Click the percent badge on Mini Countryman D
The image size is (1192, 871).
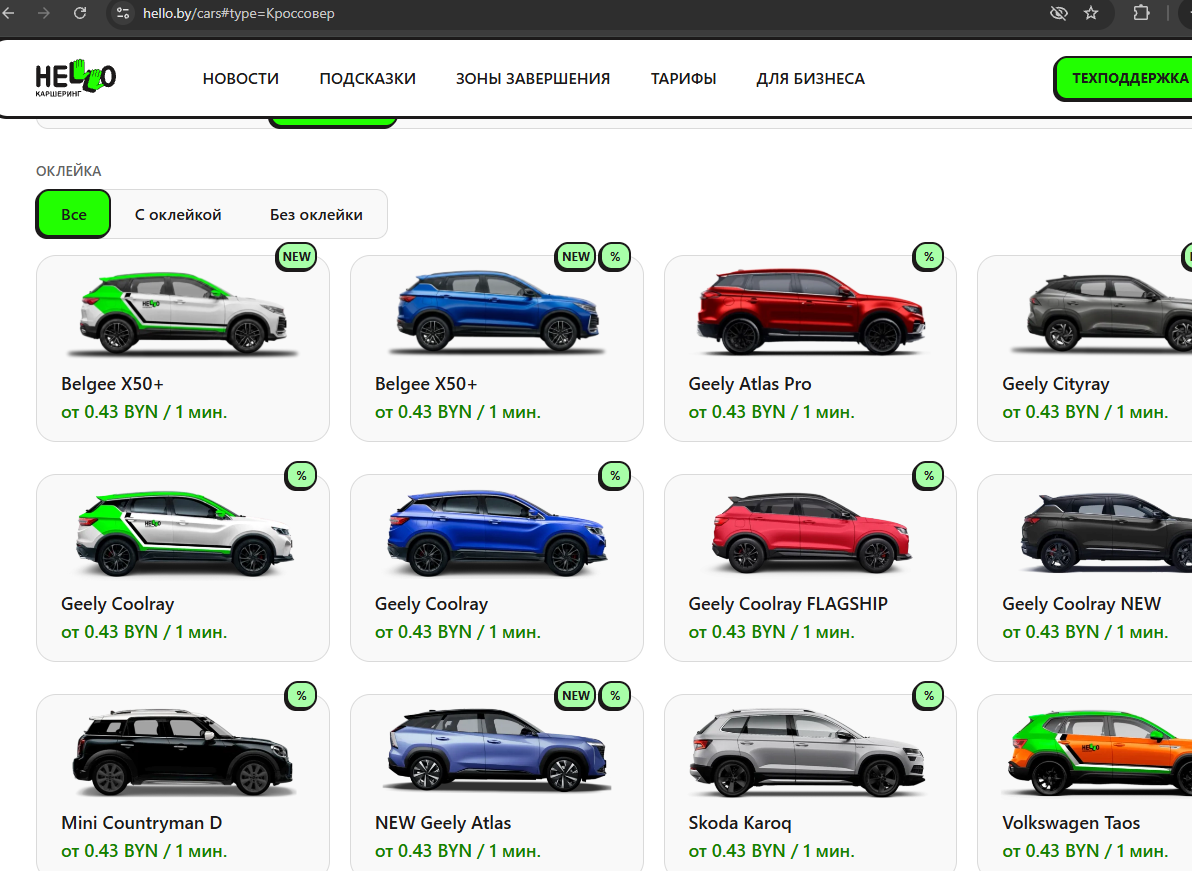(301, 695)
